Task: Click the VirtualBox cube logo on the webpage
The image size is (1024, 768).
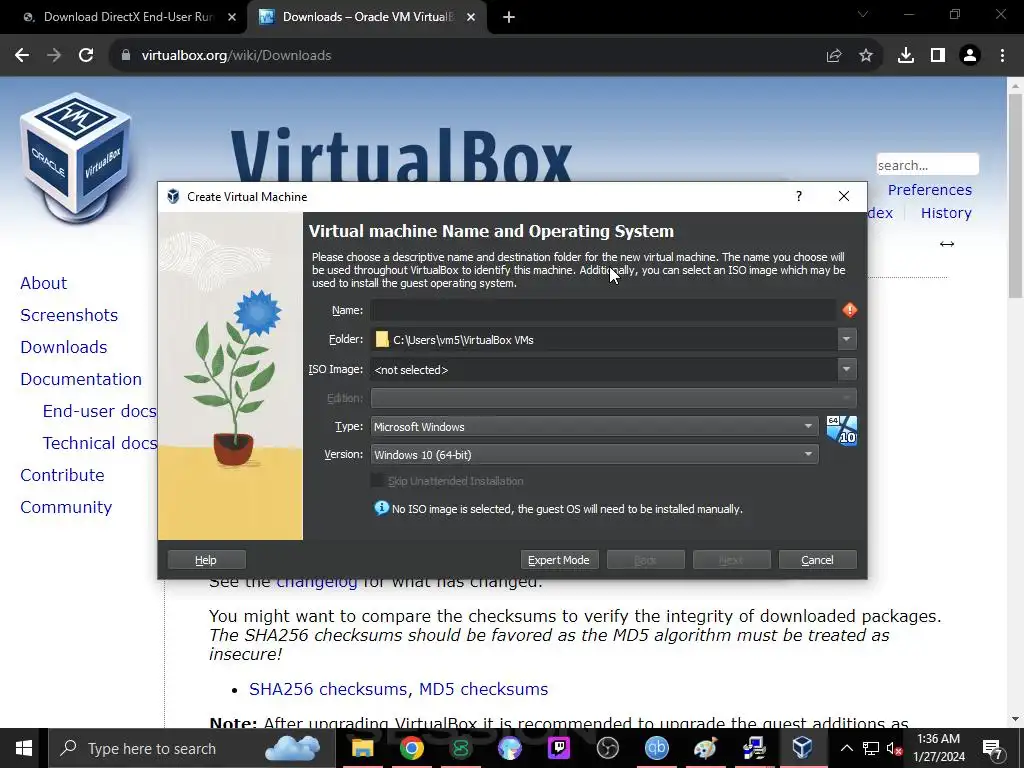Action: coord(75,157)
